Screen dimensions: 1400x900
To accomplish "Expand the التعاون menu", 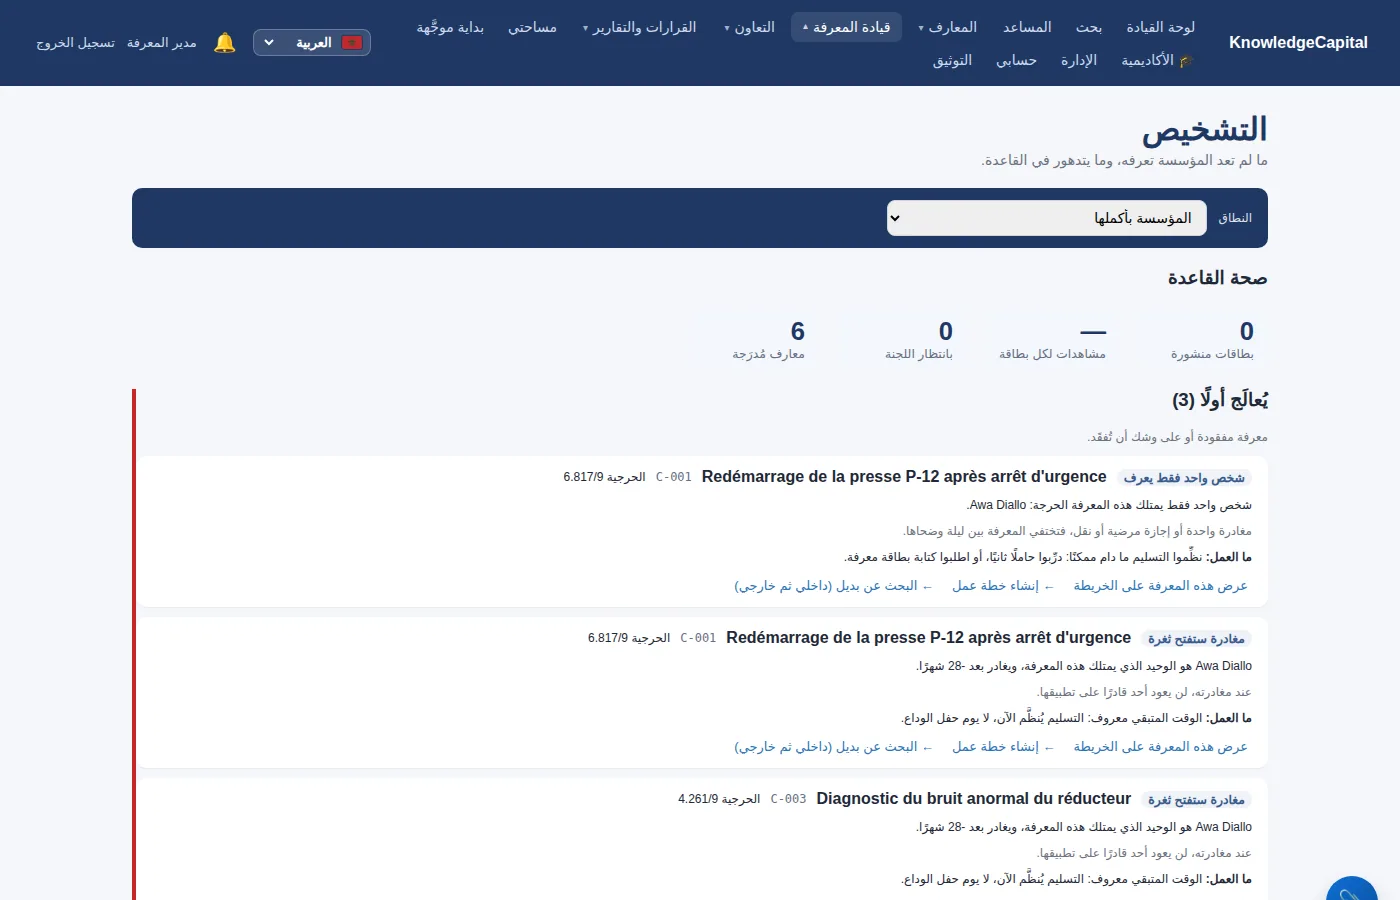I will [749, 27].
